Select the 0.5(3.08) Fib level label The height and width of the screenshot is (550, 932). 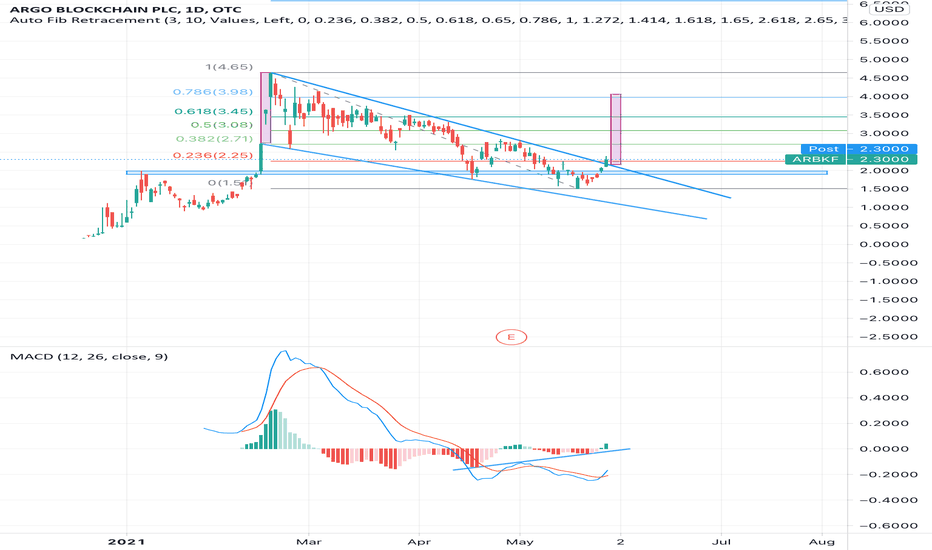222,125
